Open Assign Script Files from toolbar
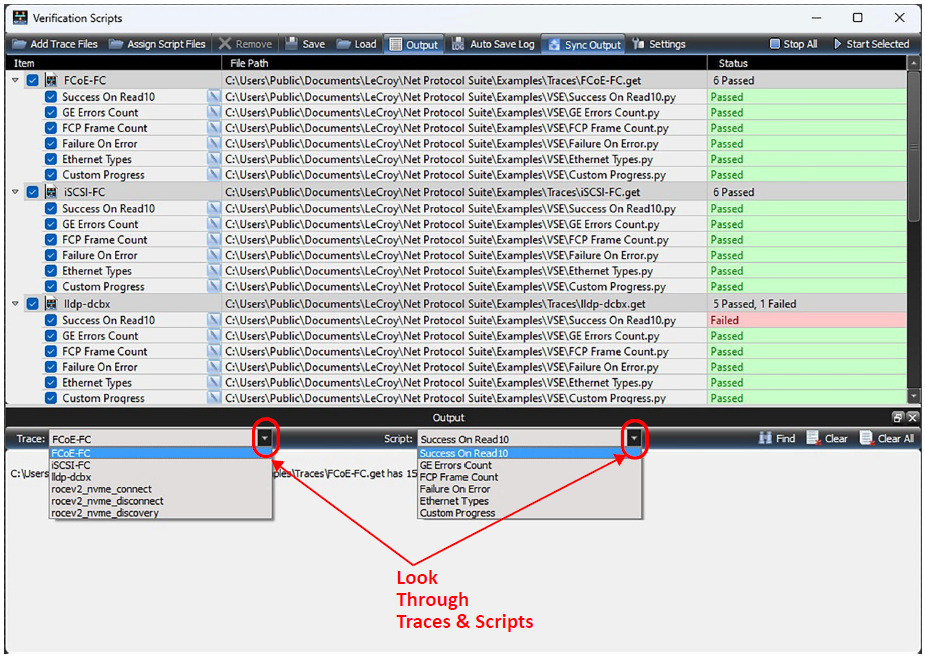The height and width of the screenshot is (657, 925). coord(116,44)
